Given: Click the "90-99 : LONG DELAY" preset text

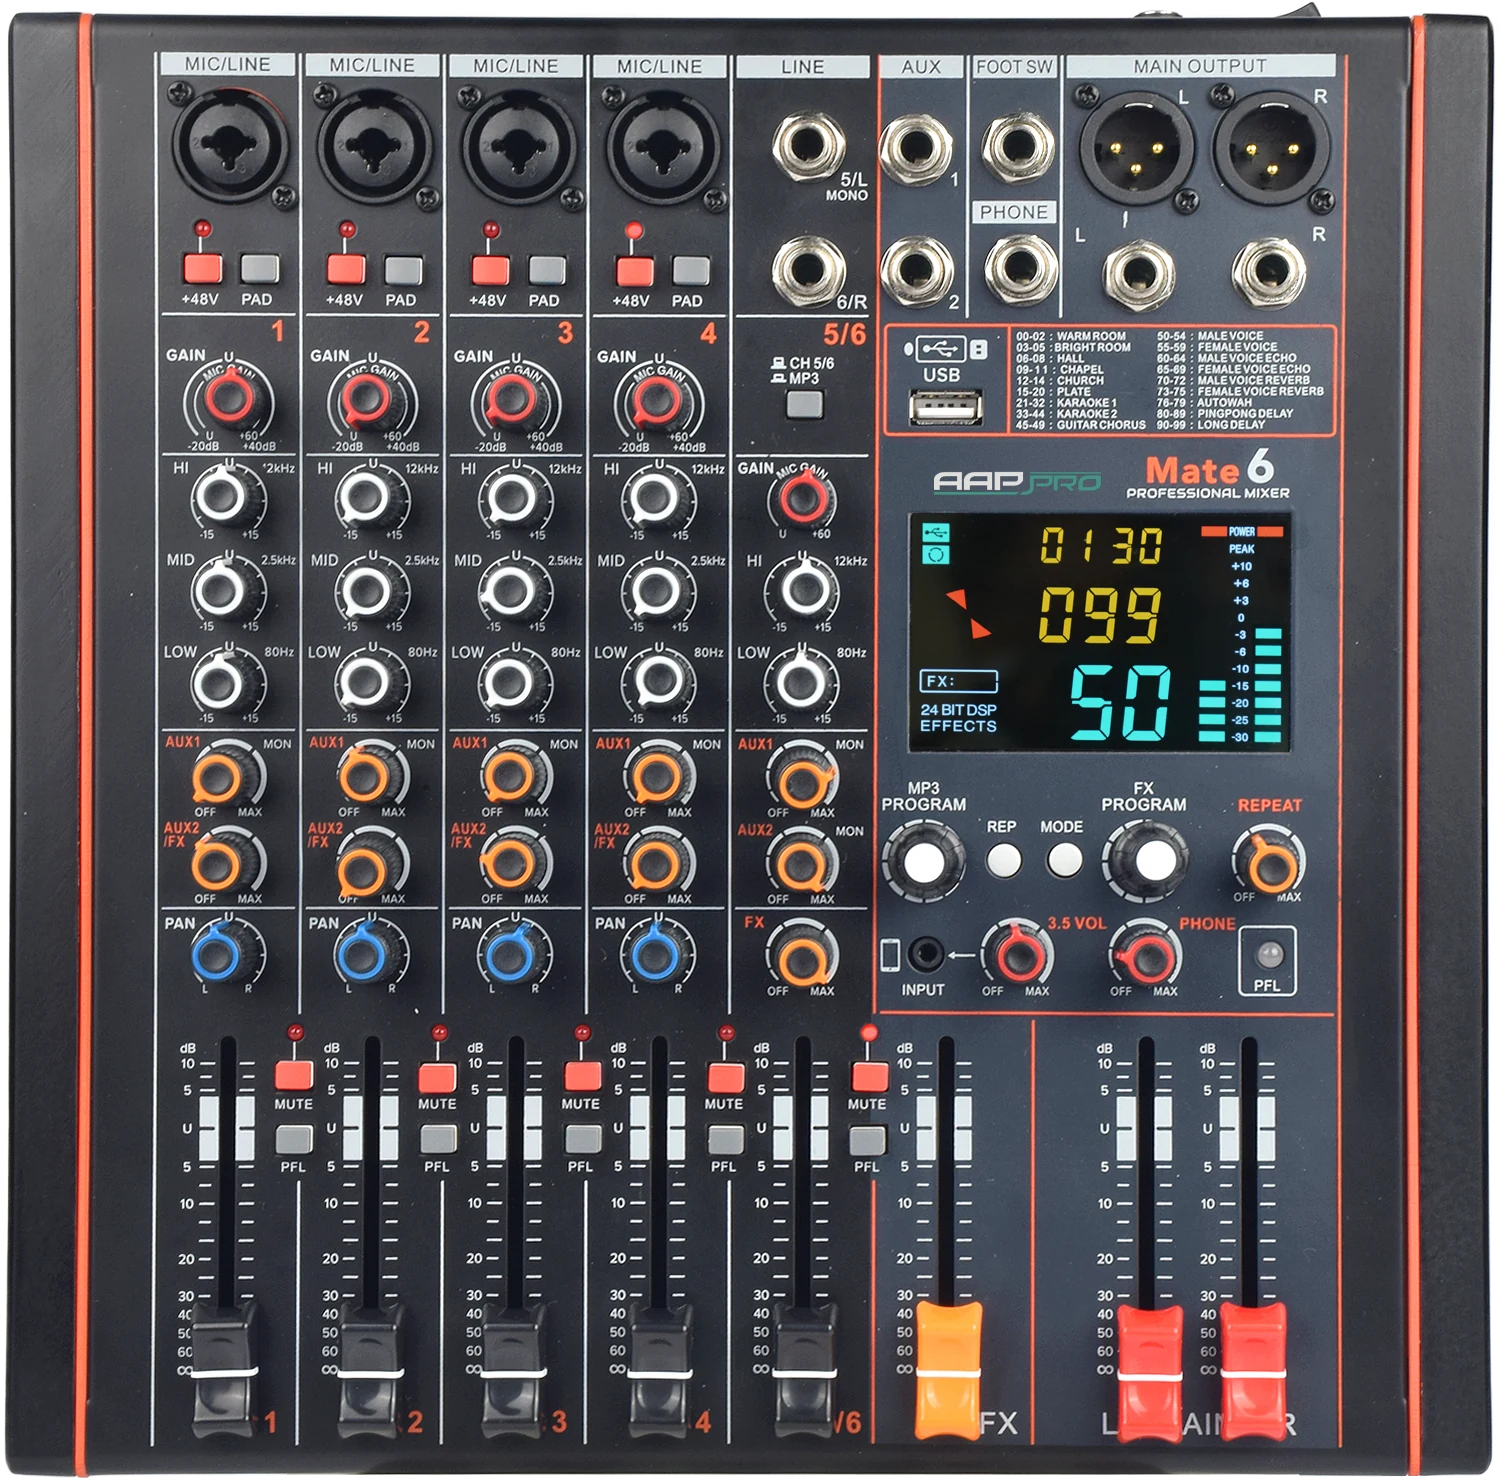Looking at the screenshot, I should (1211, 425).
